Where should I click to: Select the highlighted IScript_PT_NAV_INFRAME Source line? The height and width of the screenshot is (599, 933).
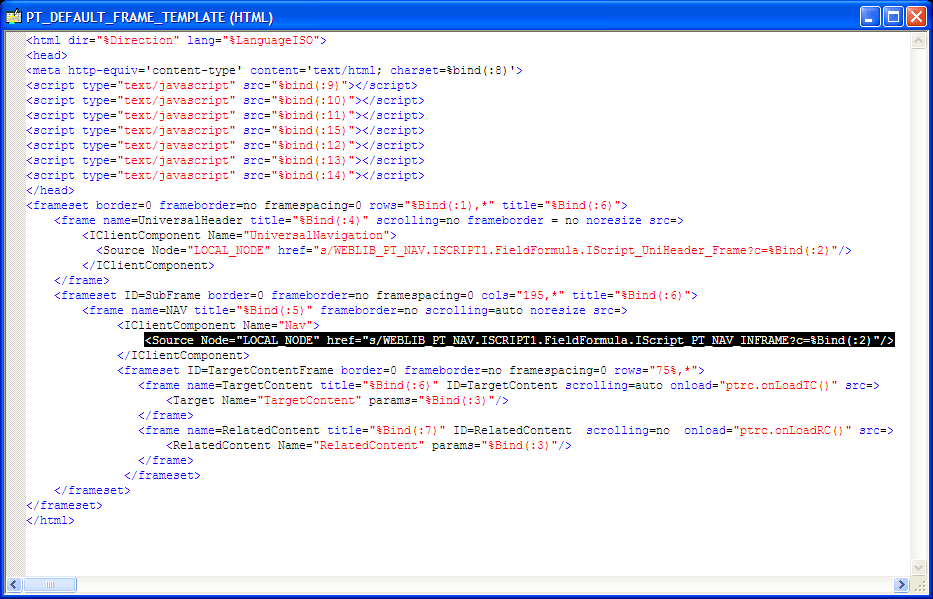(x=520, y=339)
